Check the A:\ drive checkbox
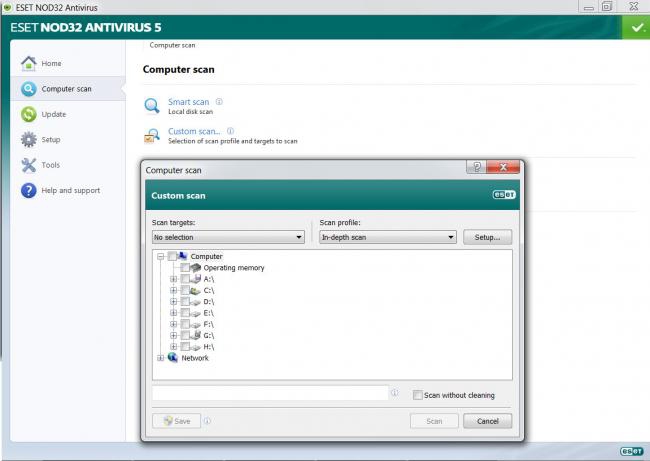Viewport: 650px width, 461px height. (x=185, y=279)
